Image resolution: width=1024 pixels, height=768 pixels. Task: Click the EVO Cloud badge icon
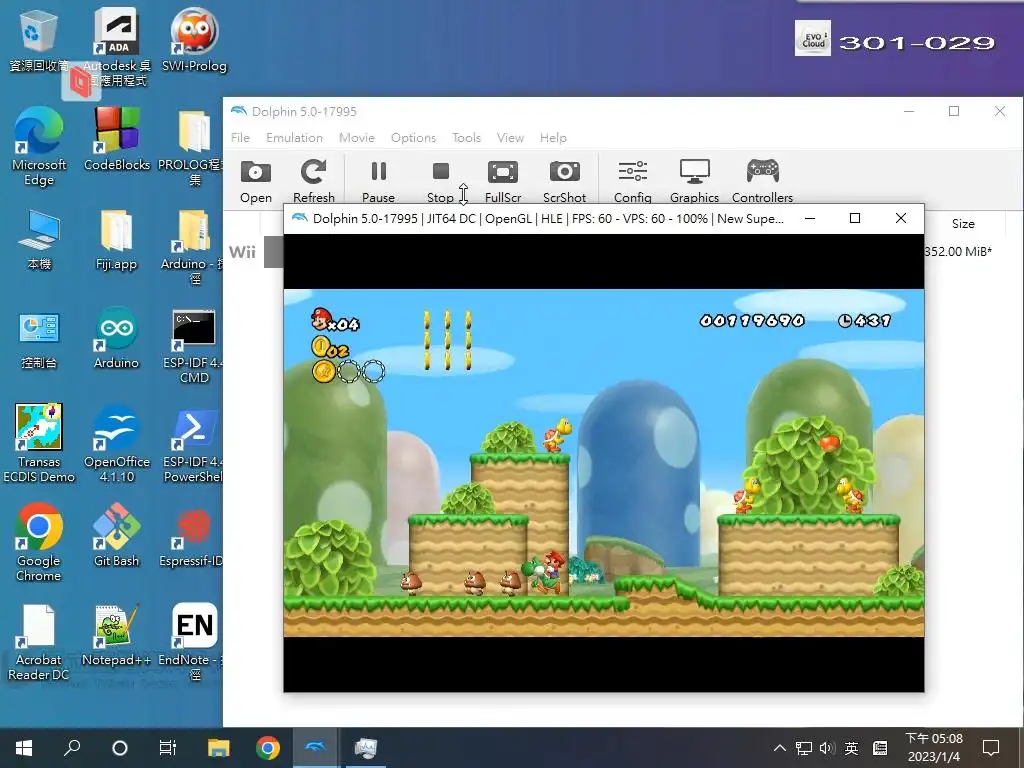click(812, 38)
